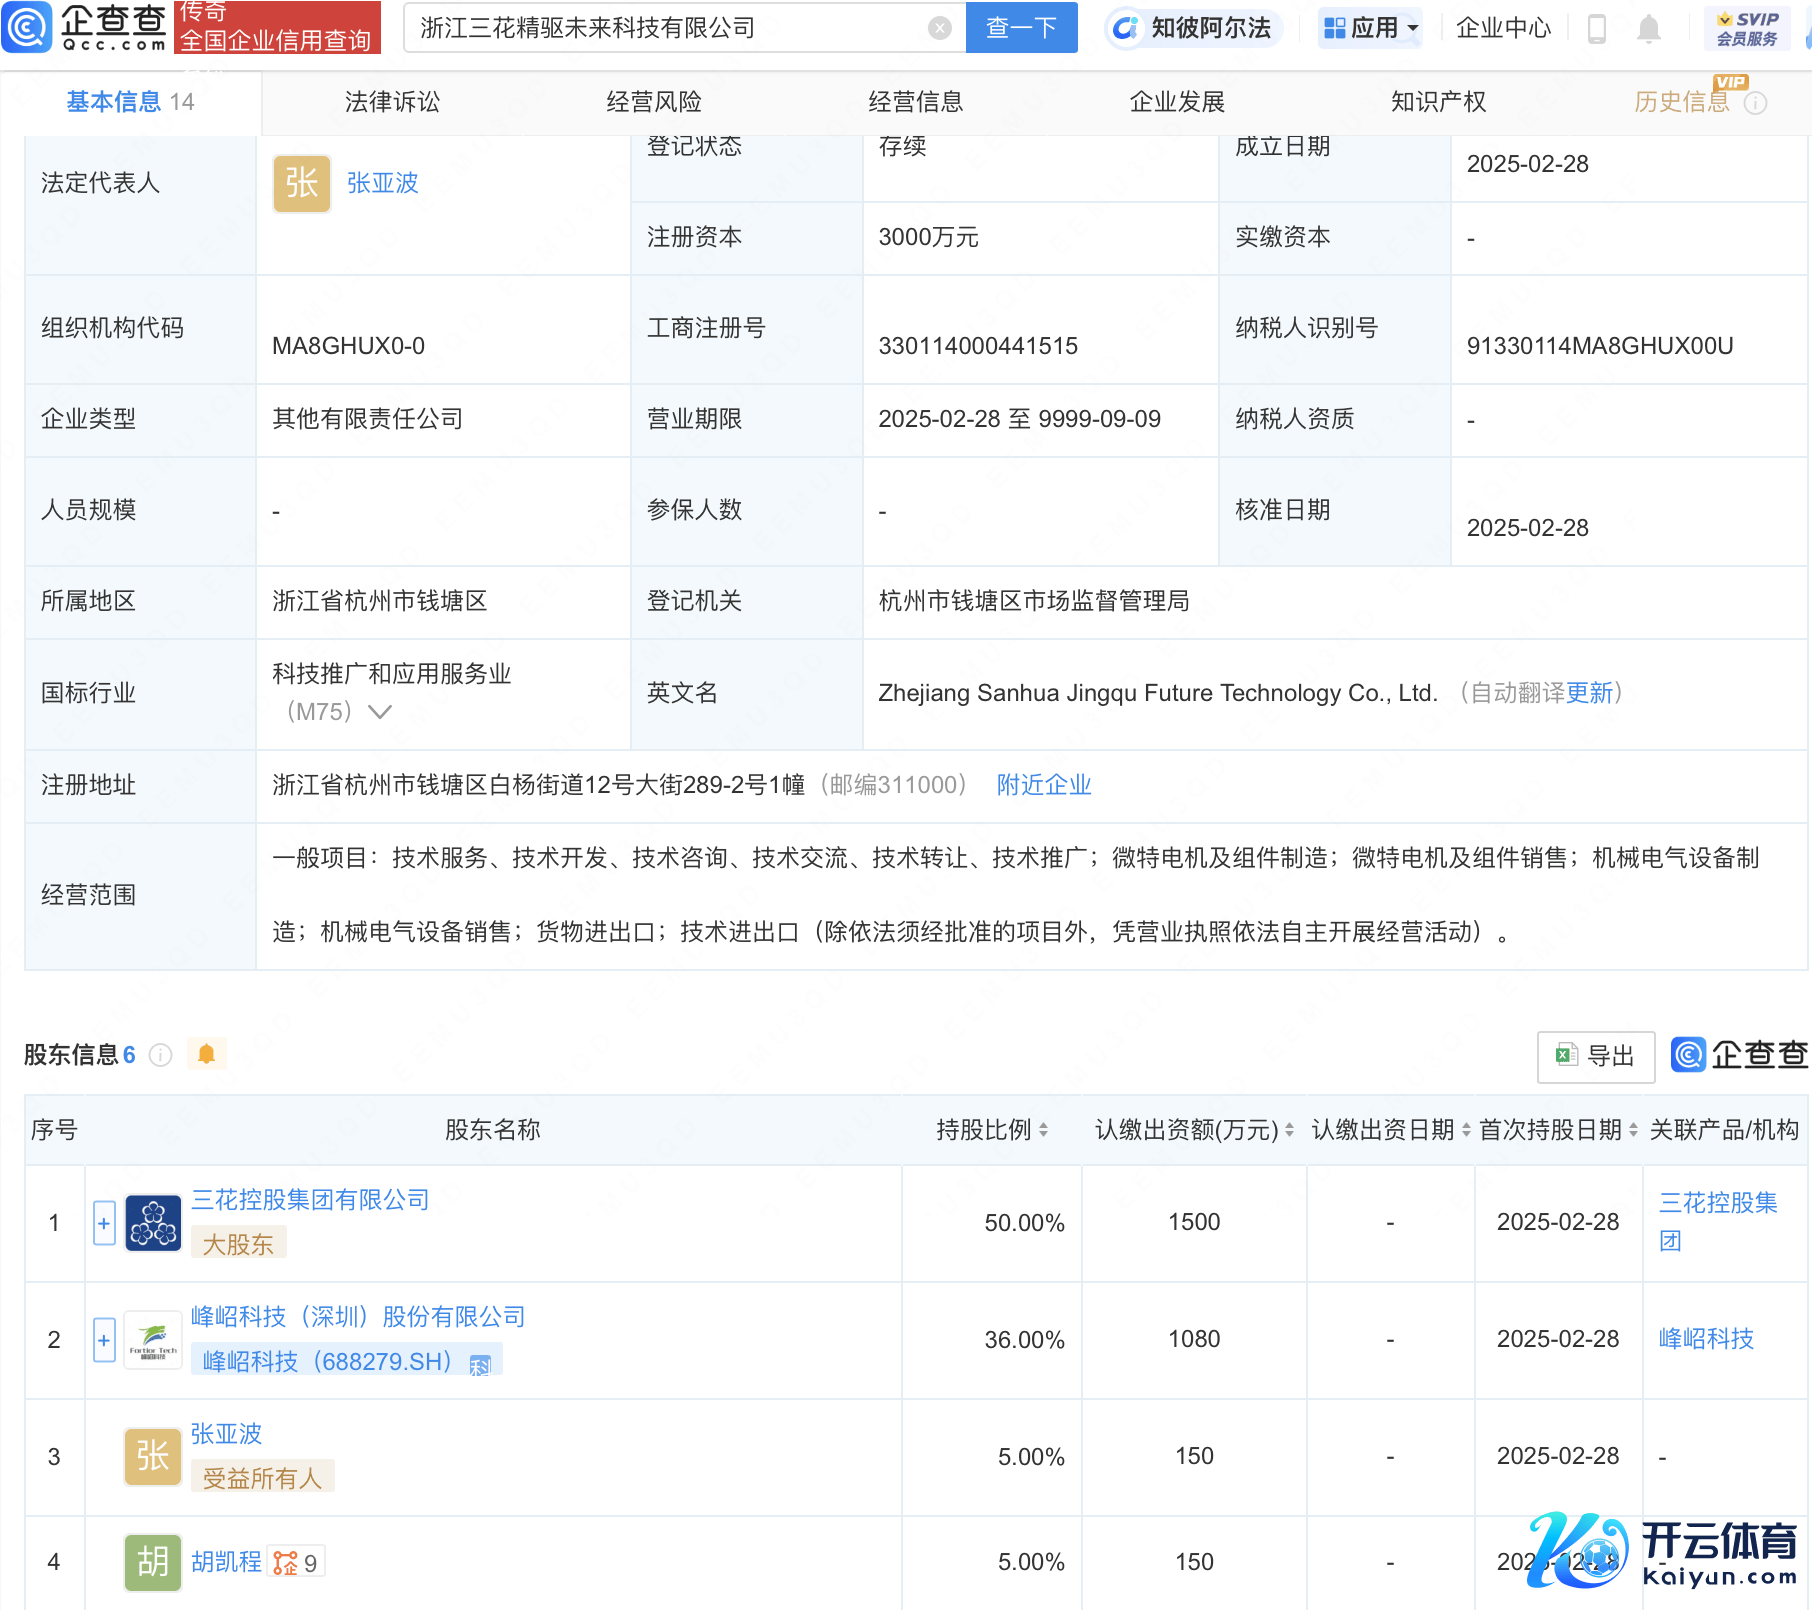The width and height of the screenshot is (1812, 1610).
Task: Switch to the 知识产权 tab
Action: (1438, 102)
